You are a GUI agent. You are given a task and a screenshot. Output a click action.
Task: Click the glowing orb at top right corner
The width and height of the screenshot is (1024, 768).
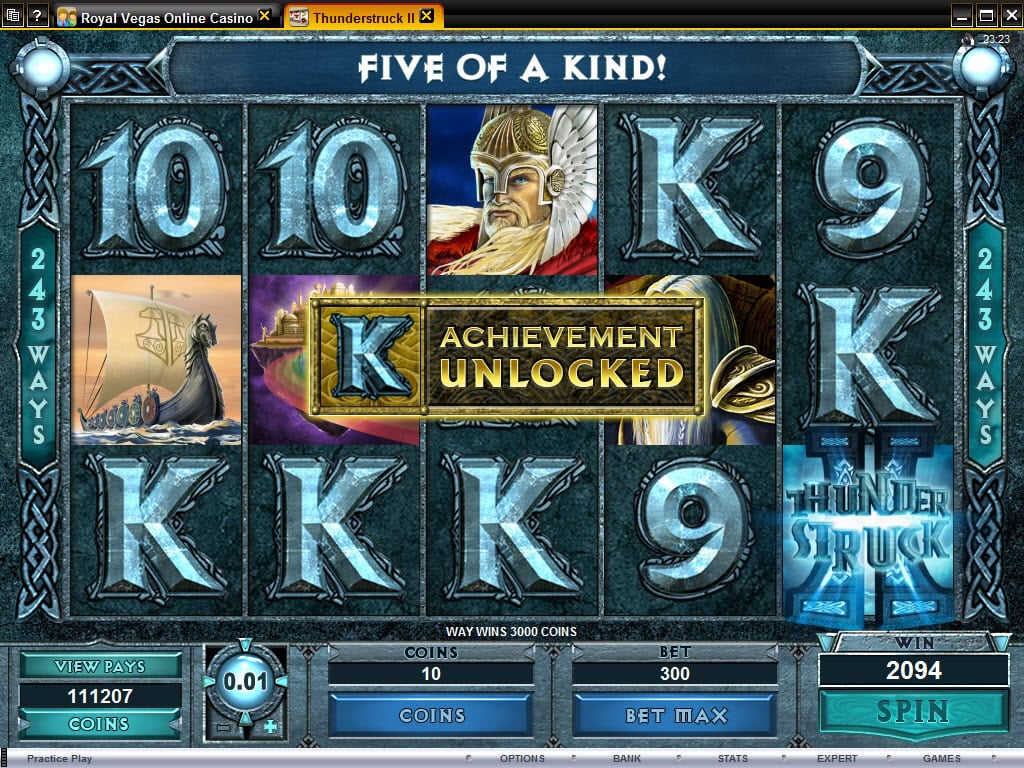(982, 67)
